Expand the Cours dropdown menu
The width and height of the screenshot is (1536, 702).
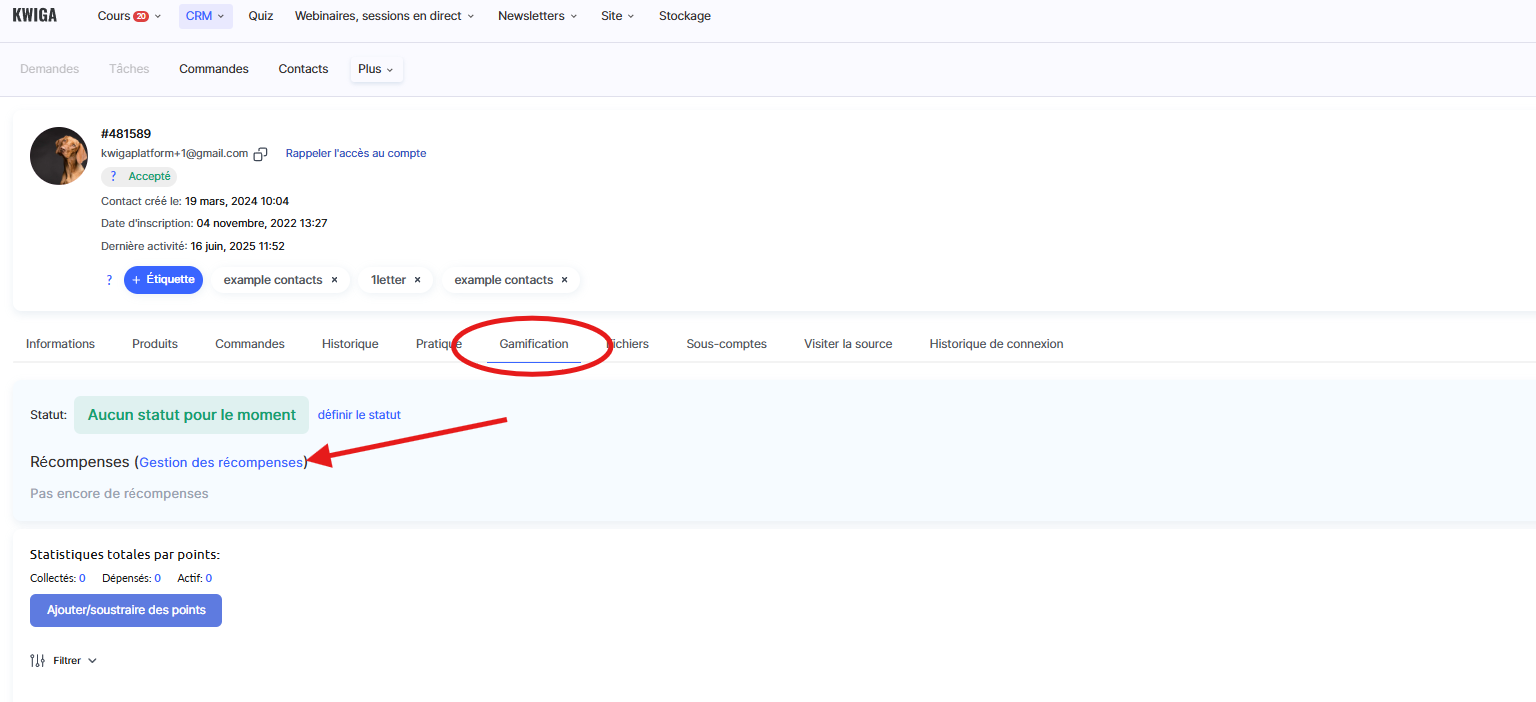pyautogui.click(x=123, y=16)
